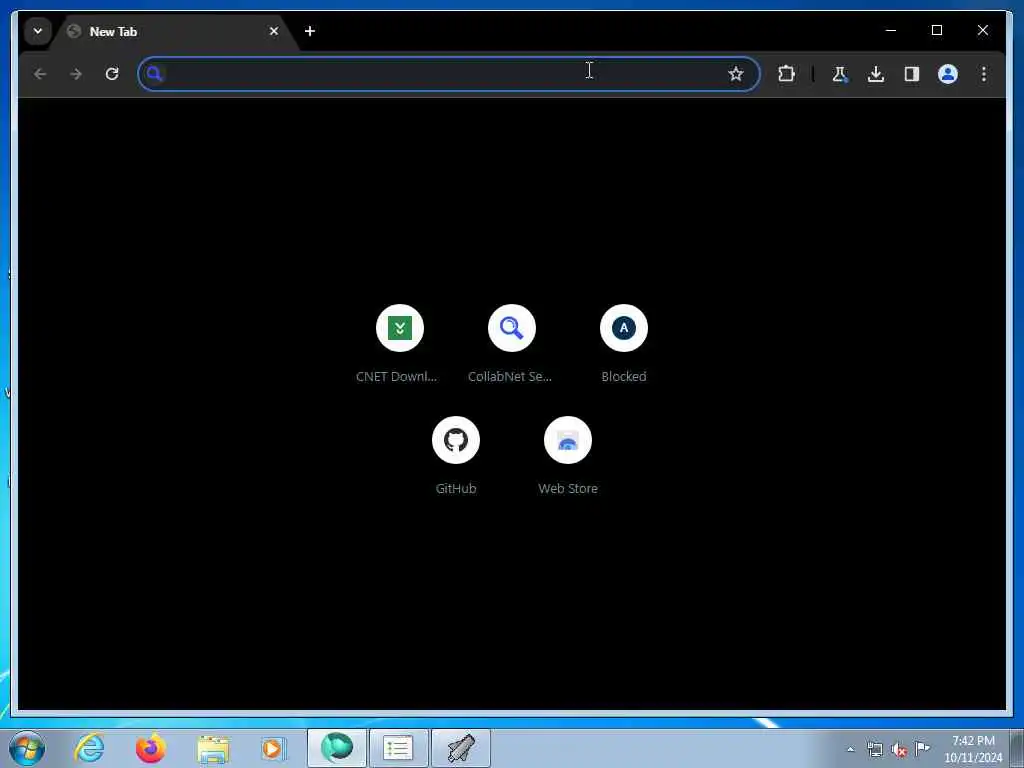This screenshot has width=1024, height=768.
Task: Click the muted volume tray icon
Action: click(899, 750)
